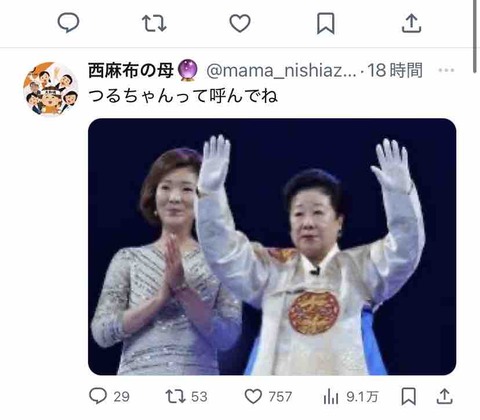Share the 西麻布の母 tweet
Screen dimensions: 480x420
pyautogui.click(x=444, y=396)
